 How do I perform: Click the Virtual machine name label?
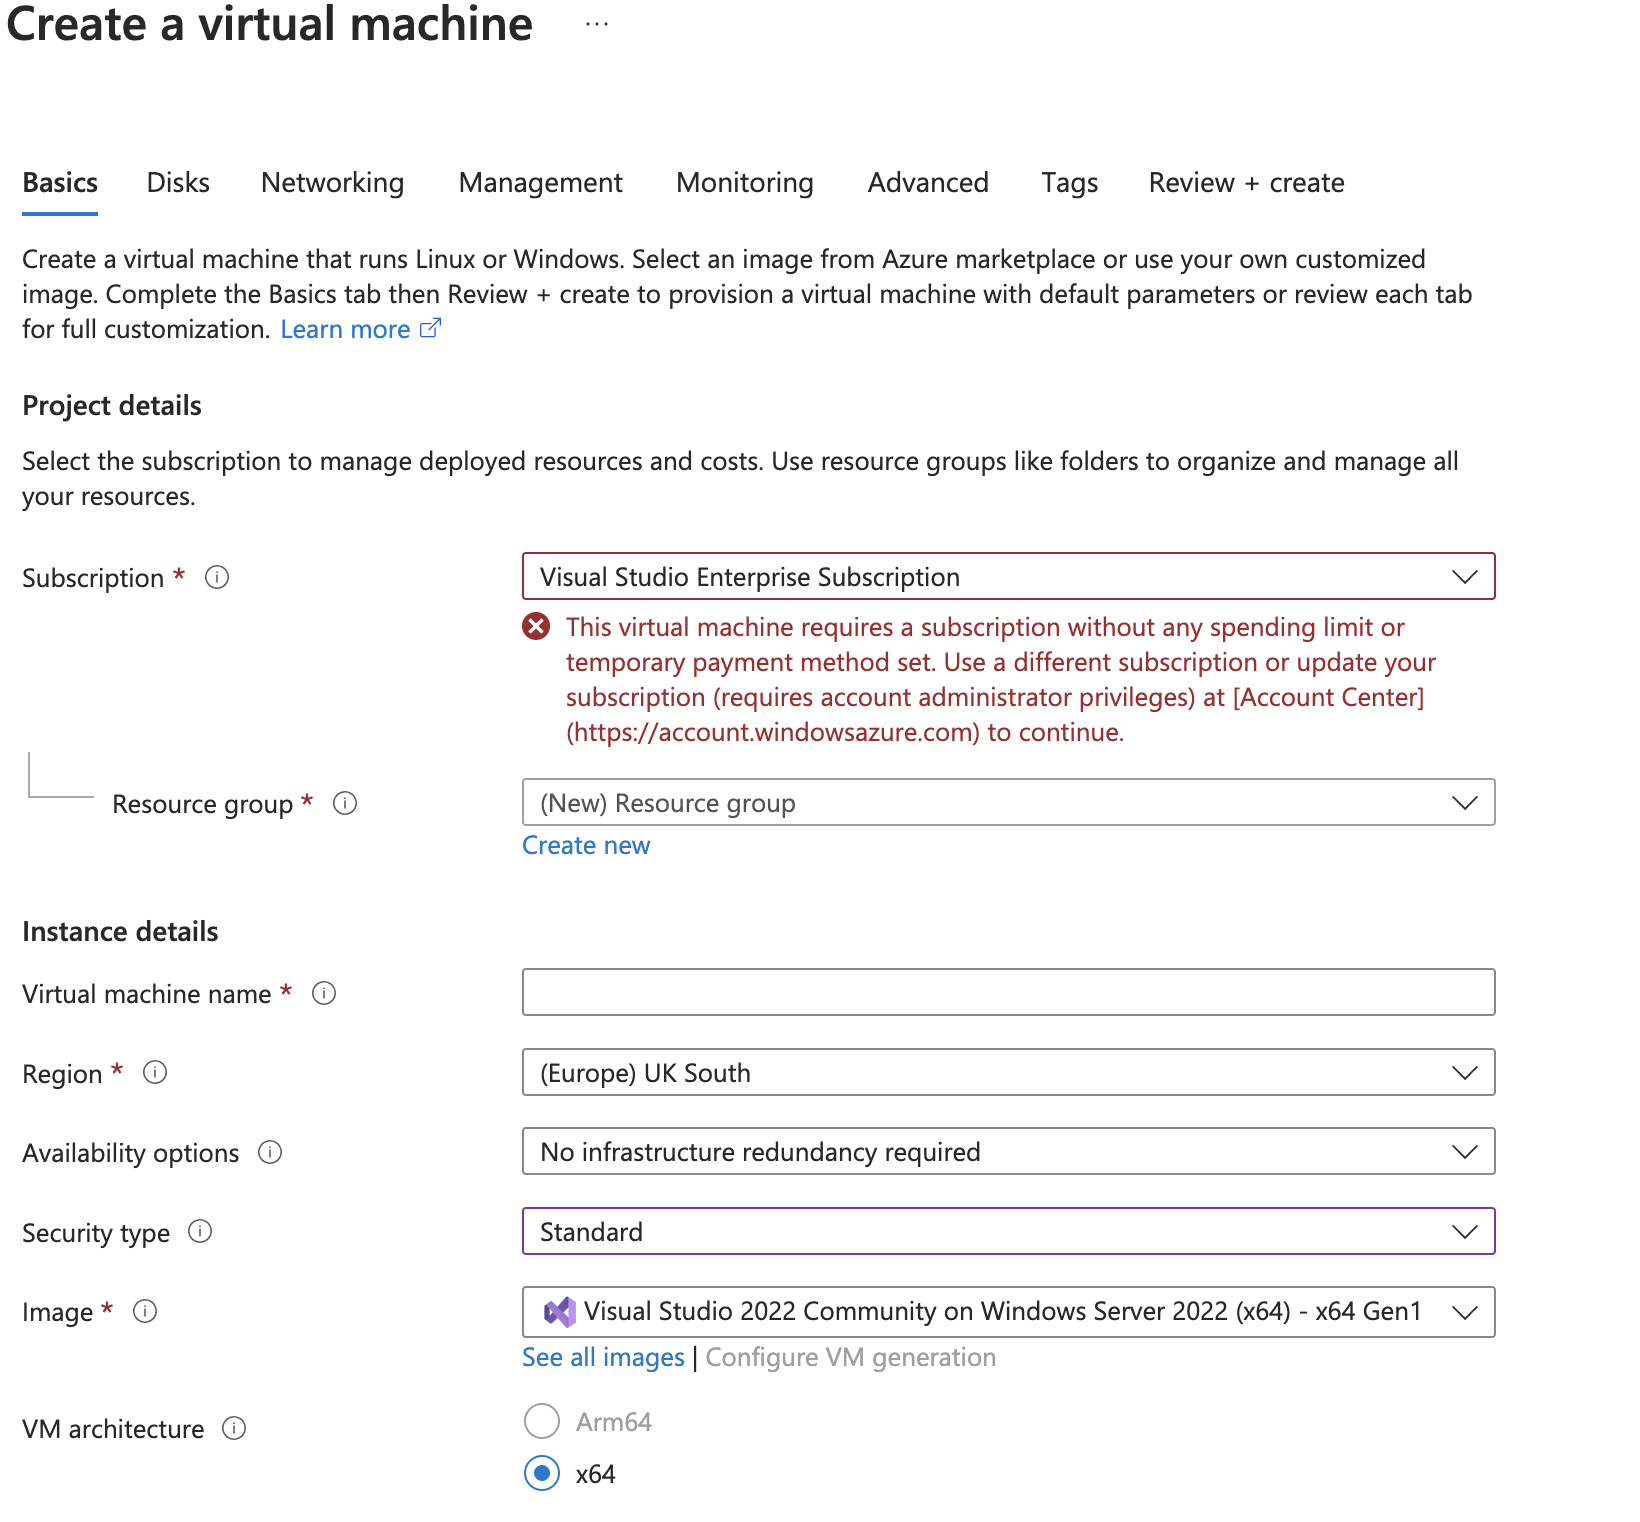coord(146,994)
